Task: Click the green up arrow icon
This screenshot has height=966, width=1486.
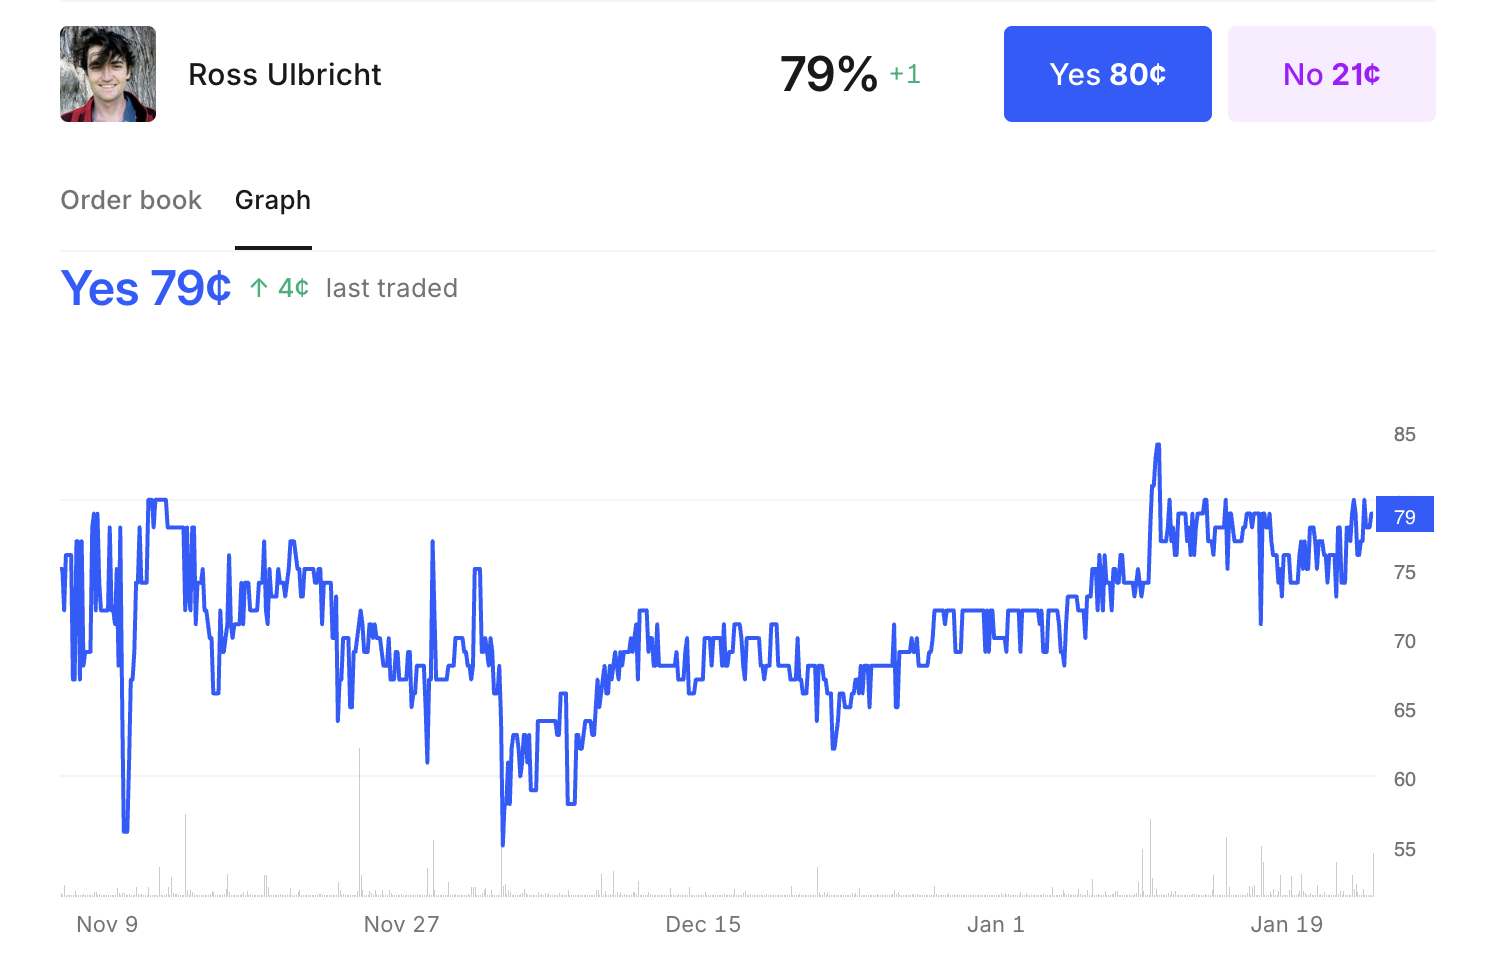Action: coord(259,288)
